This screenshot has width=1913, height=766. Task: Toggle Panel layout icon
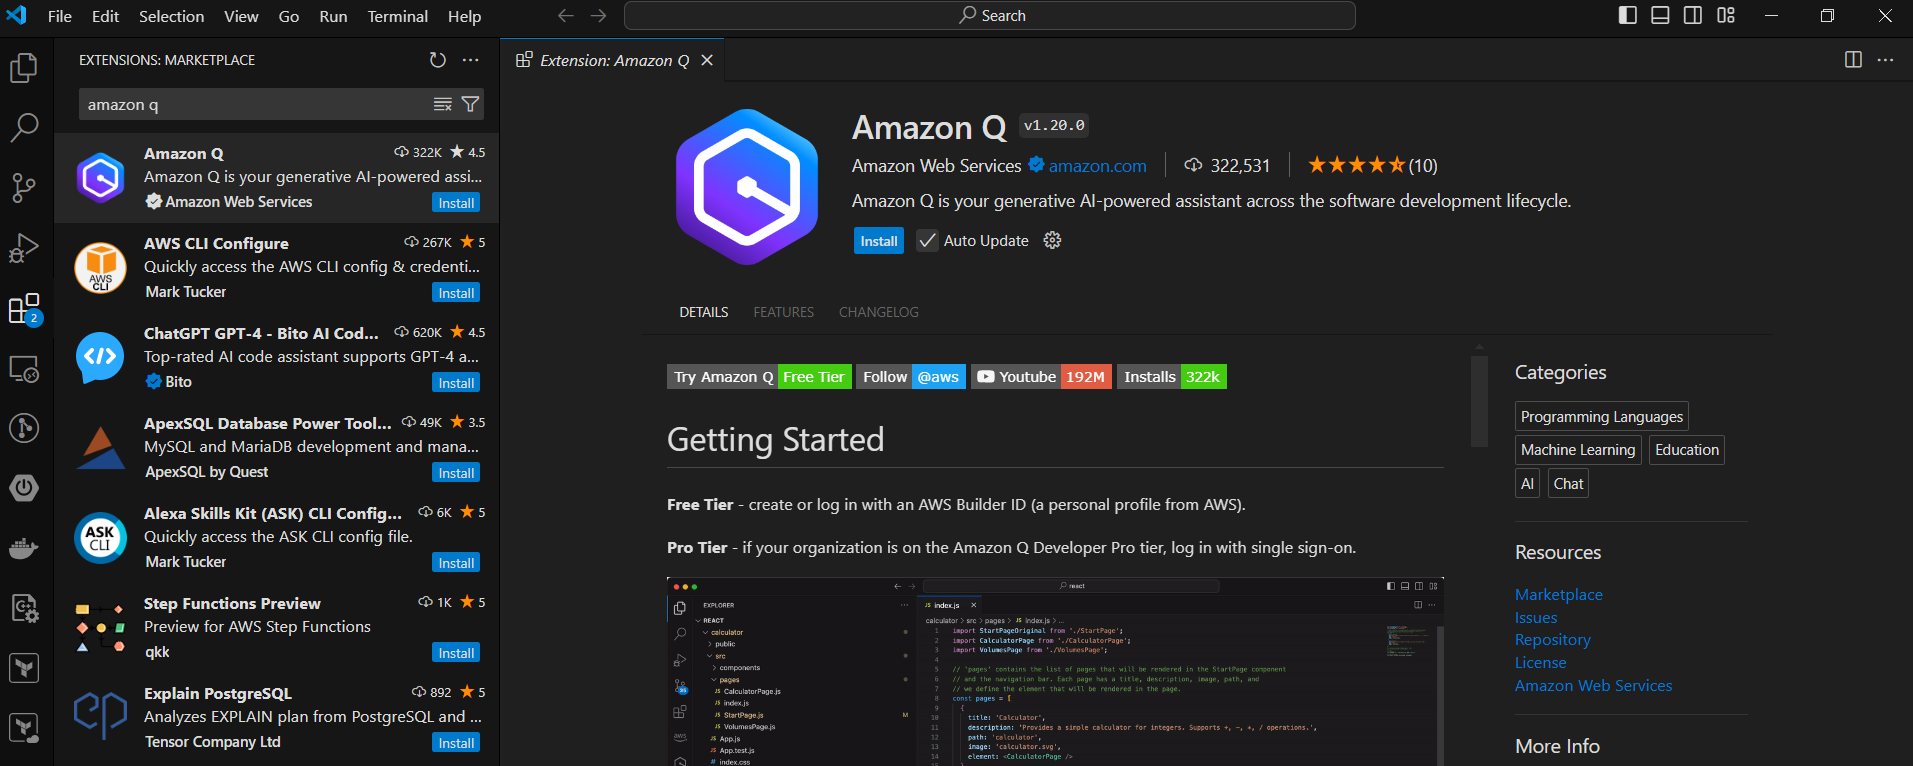pos(1660,15)
